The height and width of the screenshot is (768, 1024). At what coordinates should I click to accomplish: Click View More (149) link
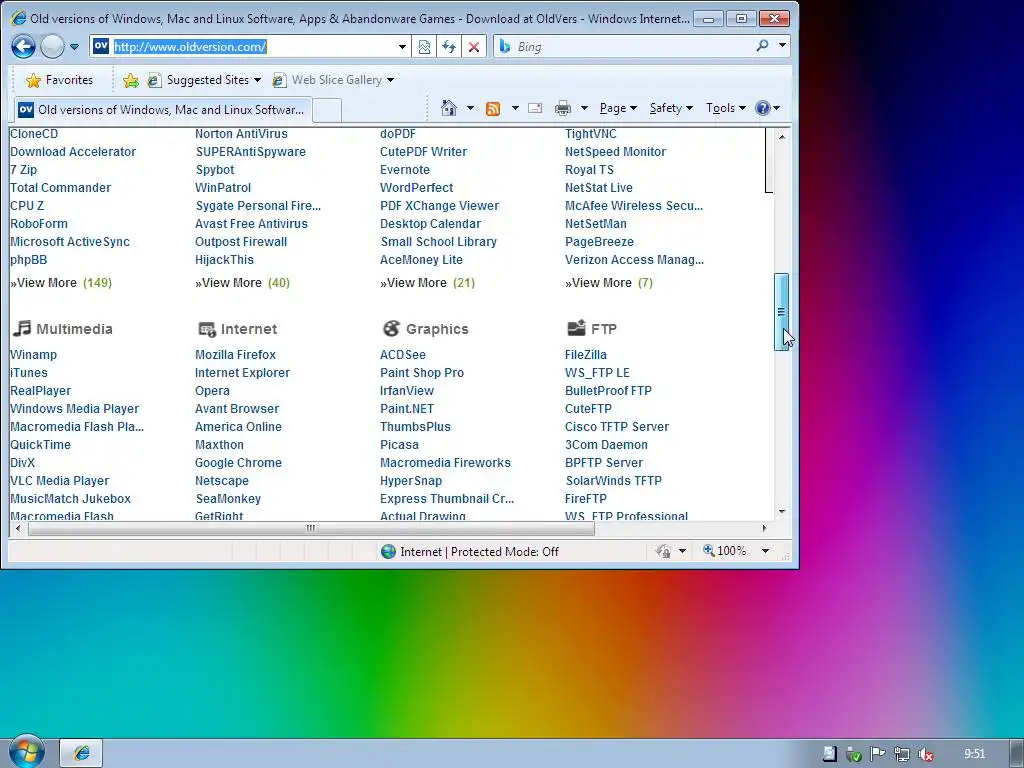[61, 283]
